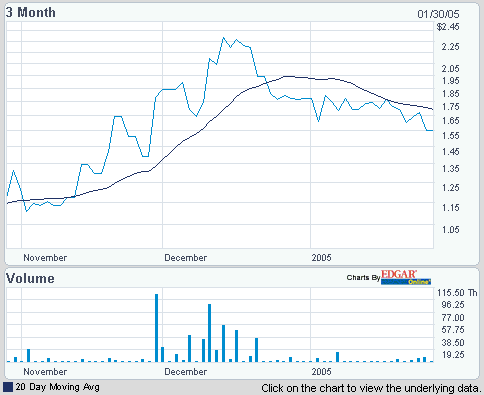
Task: Click the '1.25' price axis label
Action: [450, 188]
